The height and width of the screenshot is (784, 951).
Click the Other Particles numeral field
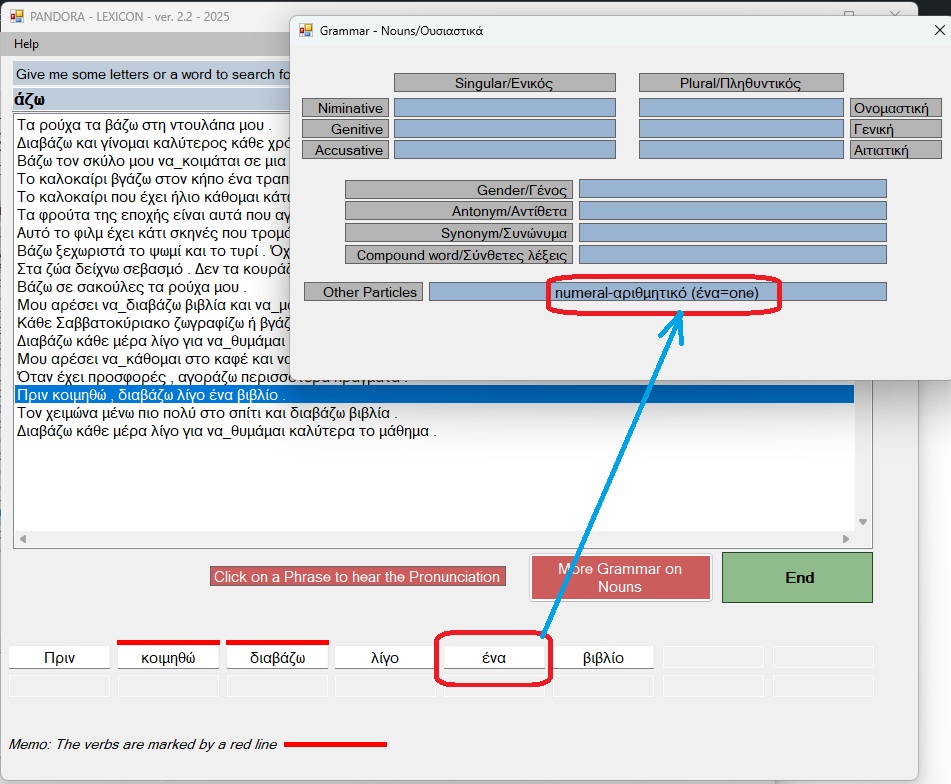[x=657, y=292]
